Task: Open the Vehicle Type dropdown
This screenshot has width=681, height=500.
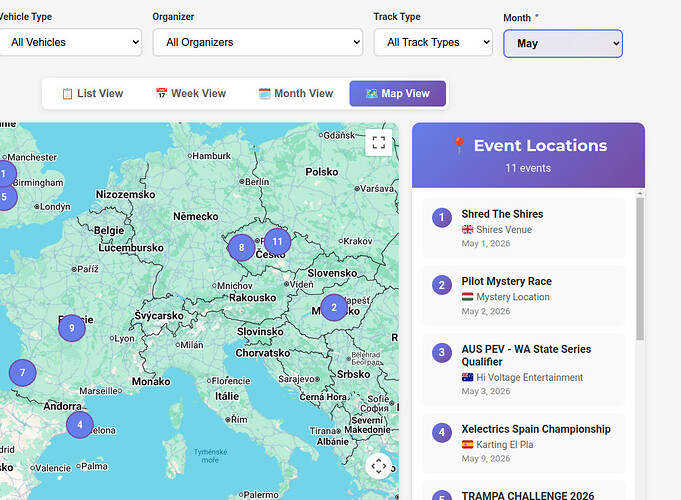Action: point(70,42)
